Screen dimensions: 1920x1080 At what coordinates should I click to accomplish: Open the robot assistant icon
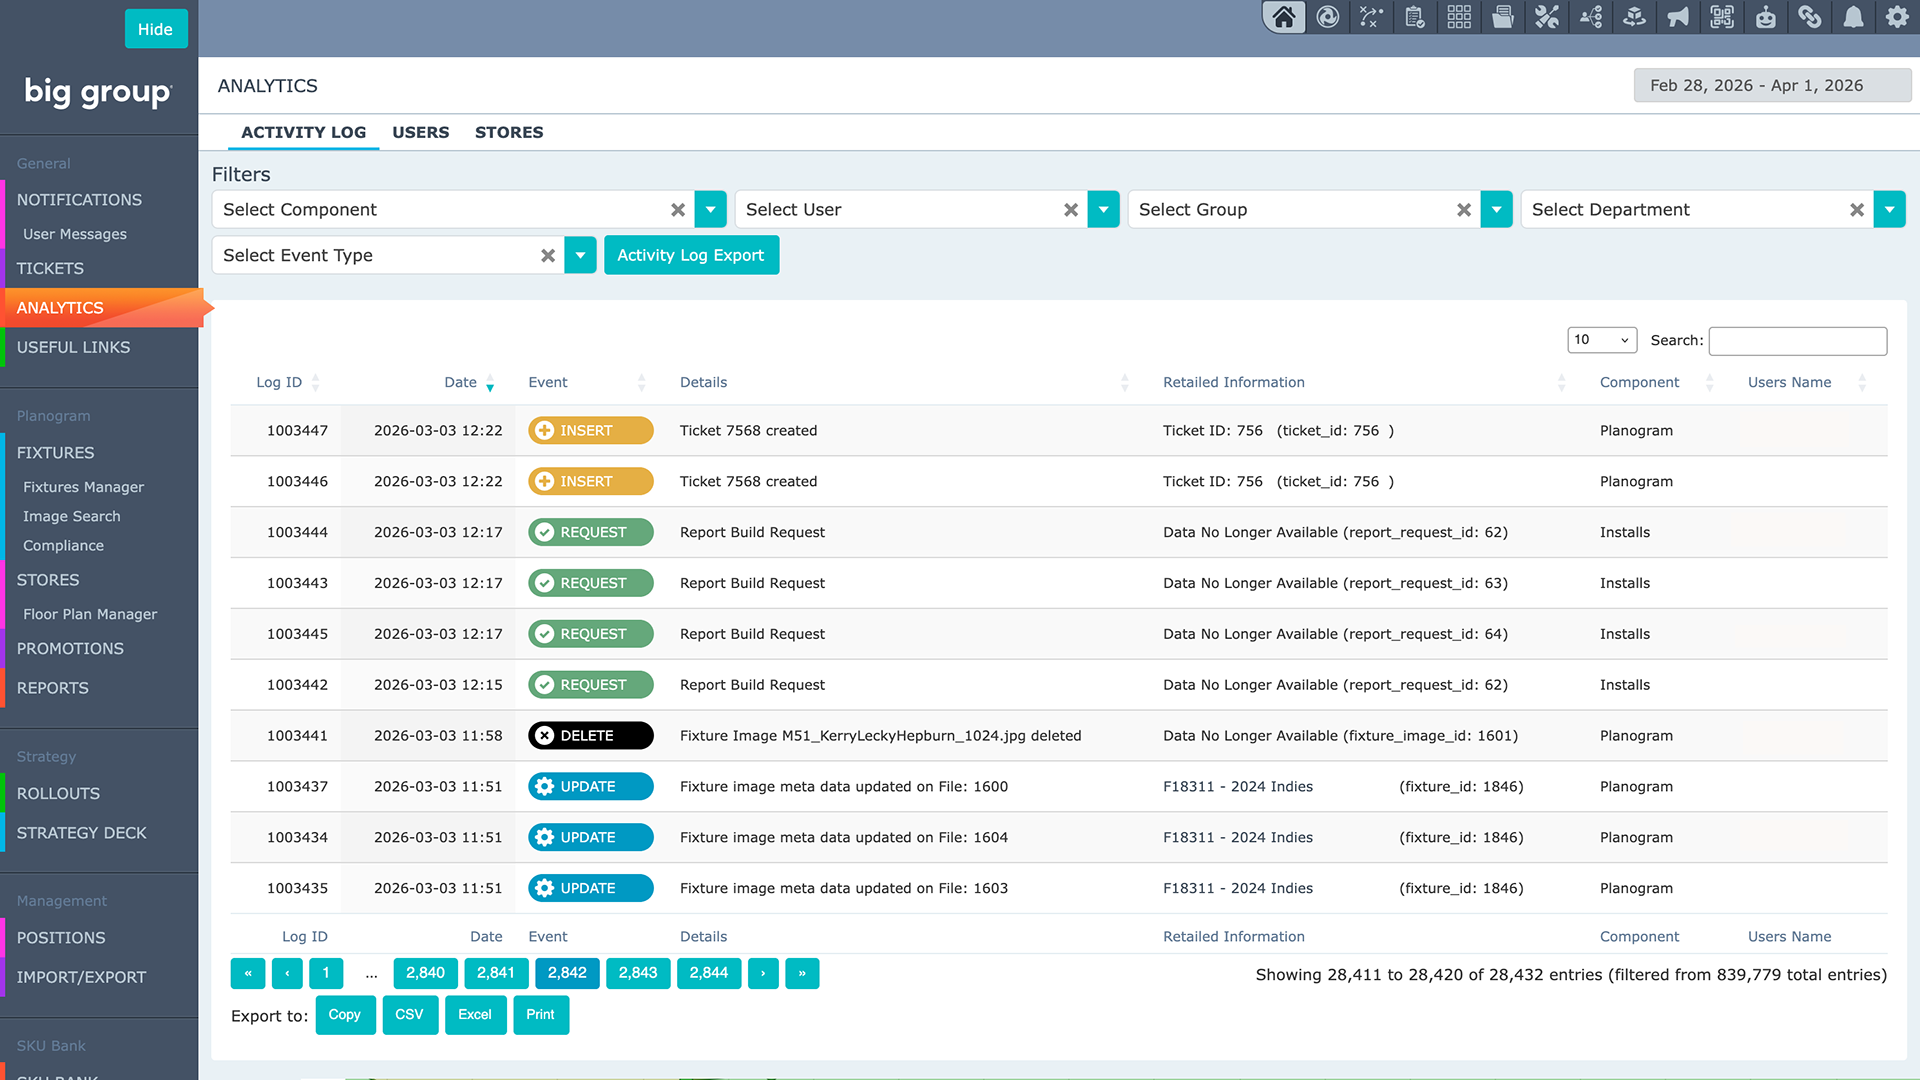1766,17
